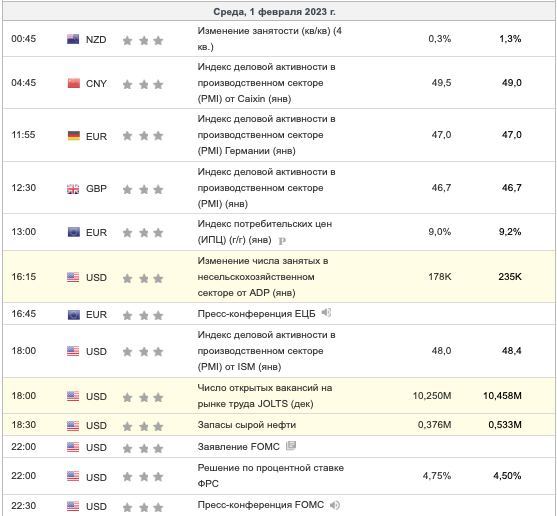Click importance stars in the NZD row

tap(143, 40)
